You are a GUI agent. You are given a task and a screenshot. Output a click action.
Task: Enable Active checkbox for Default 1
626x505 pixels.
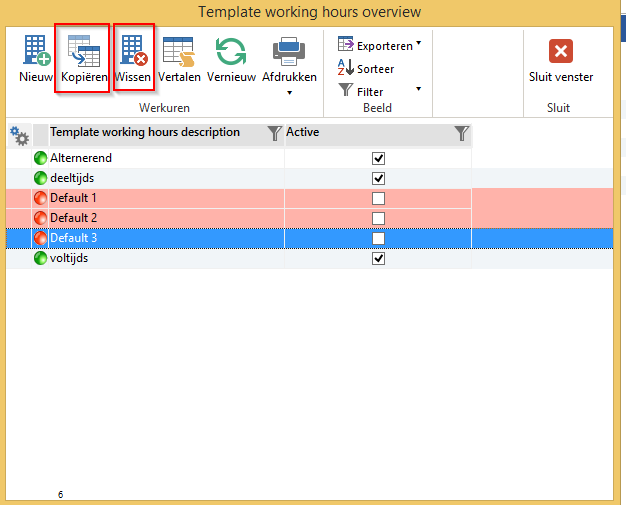click(378, 198)
